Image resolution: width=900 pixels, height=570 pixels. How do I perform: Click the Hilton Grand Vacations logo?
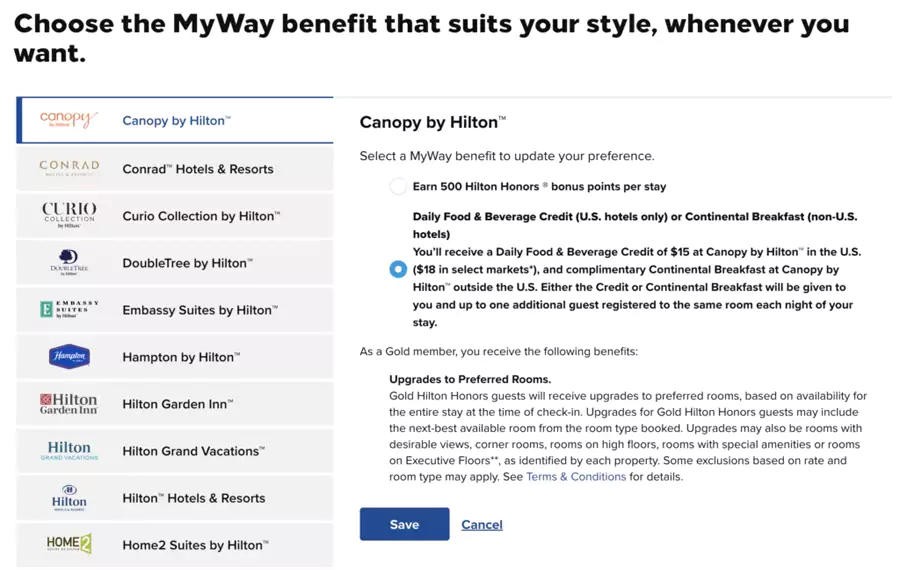[69, 450]
